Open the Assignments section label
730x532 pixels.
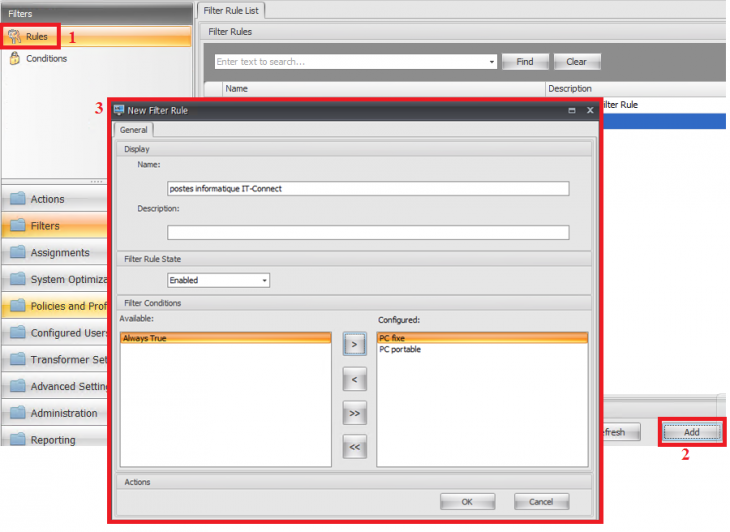click(x=60, y=253)
